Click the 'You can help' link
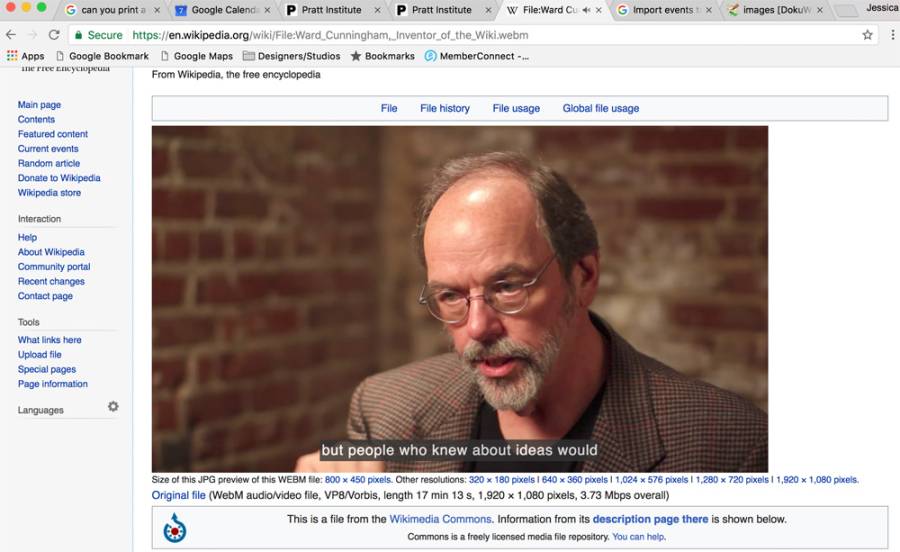This screenshot has width=900, height=552. [x=638, y=537]
